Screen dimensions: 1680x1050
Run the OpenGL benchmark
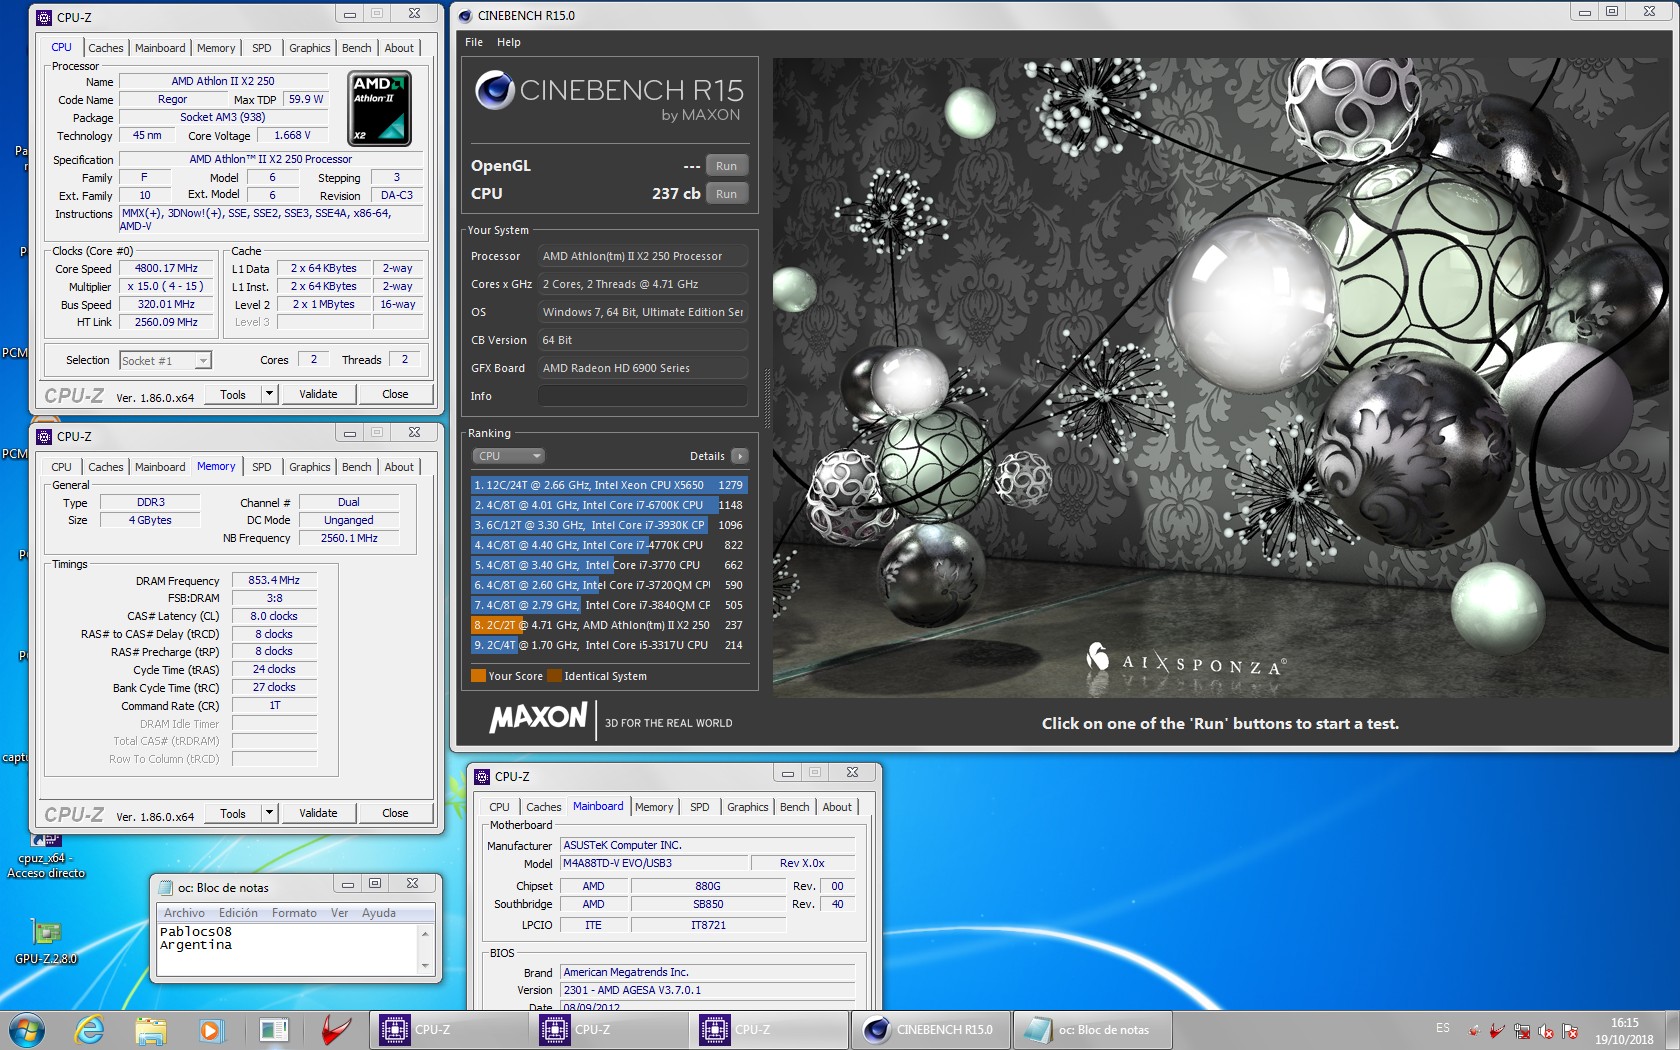(726, 166)
